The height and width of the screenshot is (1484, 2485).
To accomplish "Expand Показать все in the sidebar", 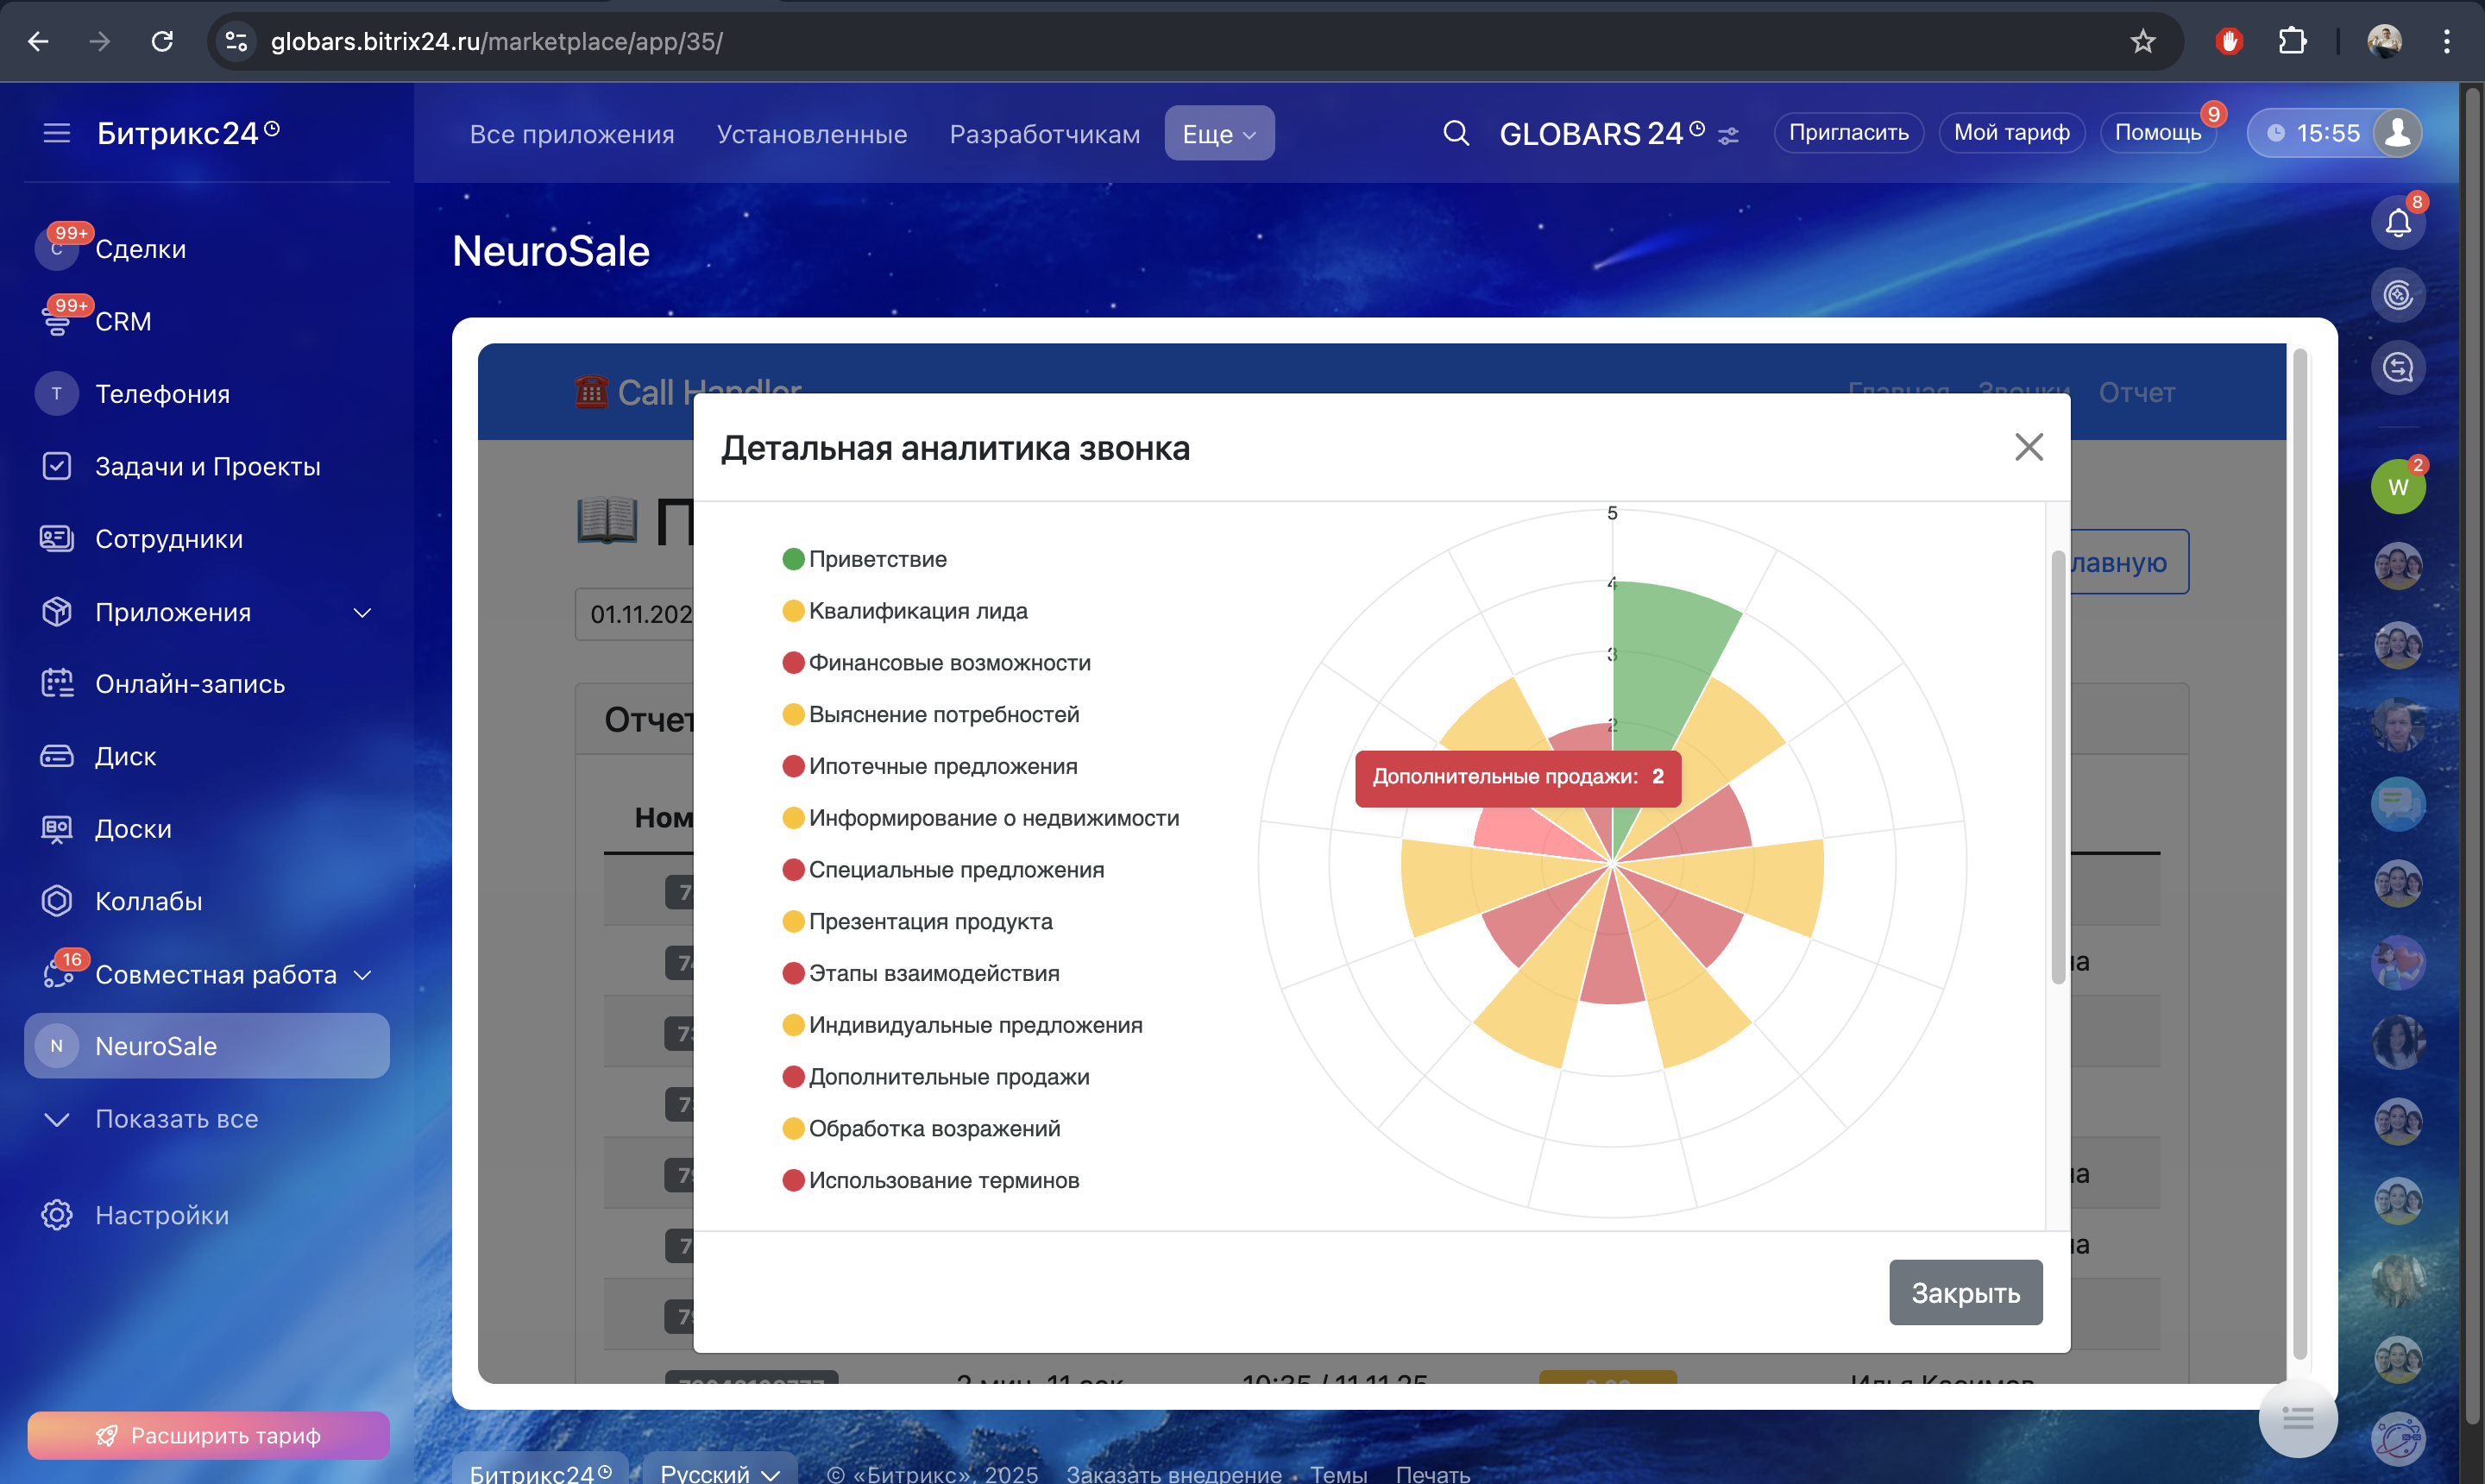I will (176, 1119).
